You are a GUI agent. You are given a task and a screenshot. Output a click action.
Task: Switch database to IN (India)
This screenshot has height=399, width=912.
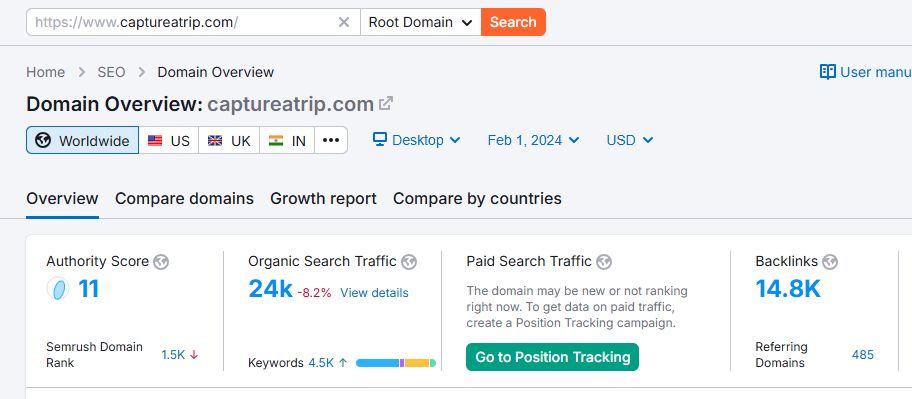click(x=287, y=140)
